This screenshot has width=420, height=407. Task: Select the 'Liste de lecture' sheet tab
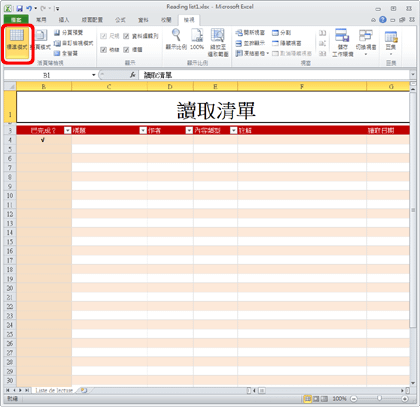pos(54,390)
